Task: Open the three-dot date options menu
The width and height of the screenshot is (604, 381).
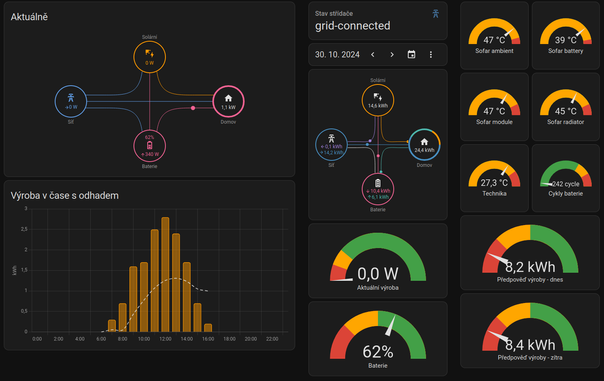Action: click(x=431, y=55)
